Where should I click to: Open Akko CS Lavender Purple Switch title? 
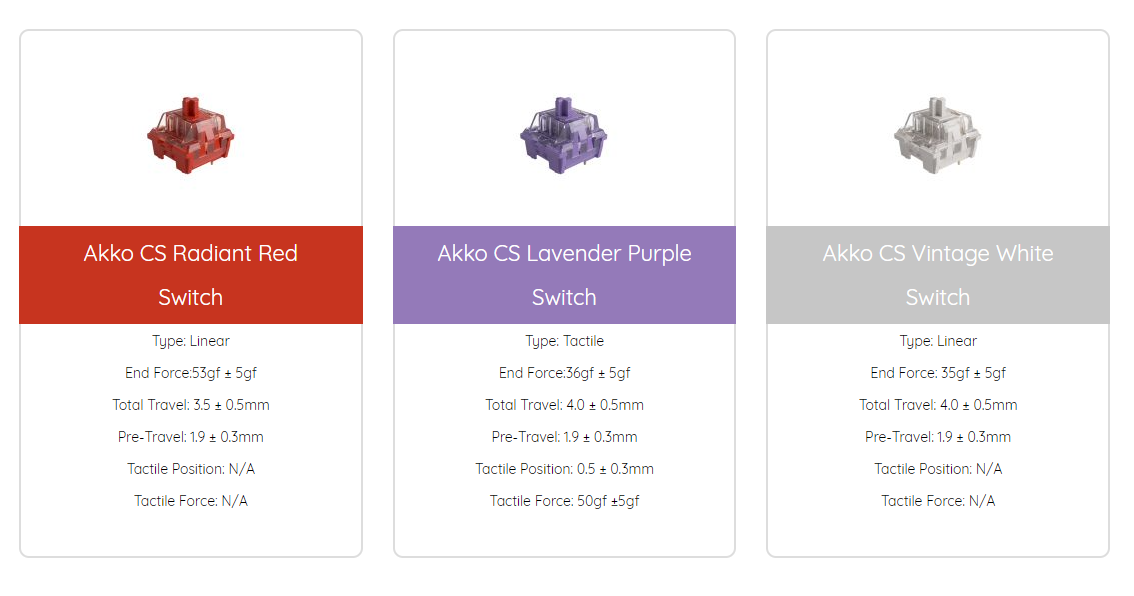click(x=564, y=275)
